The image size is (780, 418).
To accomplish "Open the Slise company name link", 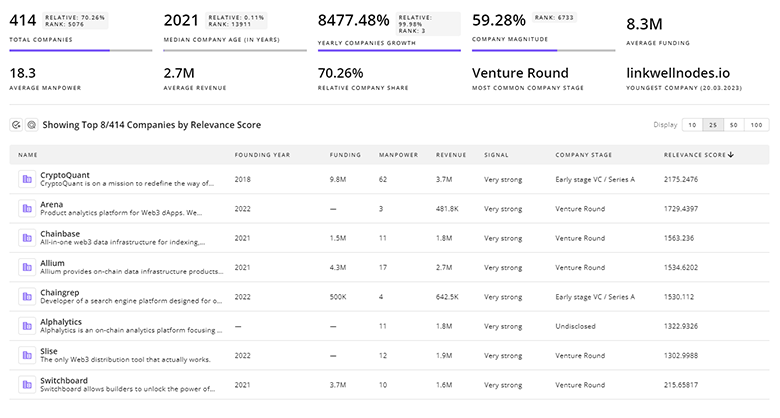I will pos(48,351).
